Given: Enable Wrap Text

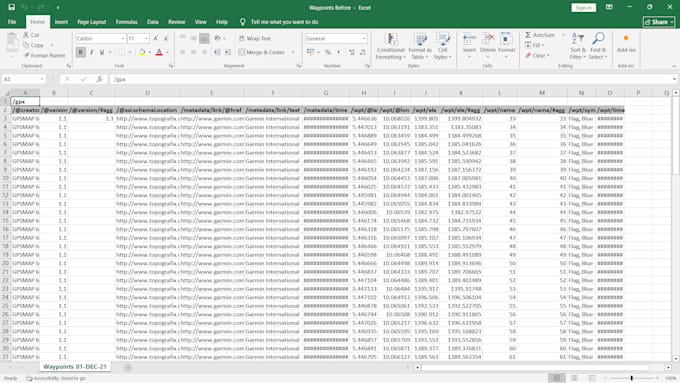Looking at the screenshot, I should [x=255, y=38].
